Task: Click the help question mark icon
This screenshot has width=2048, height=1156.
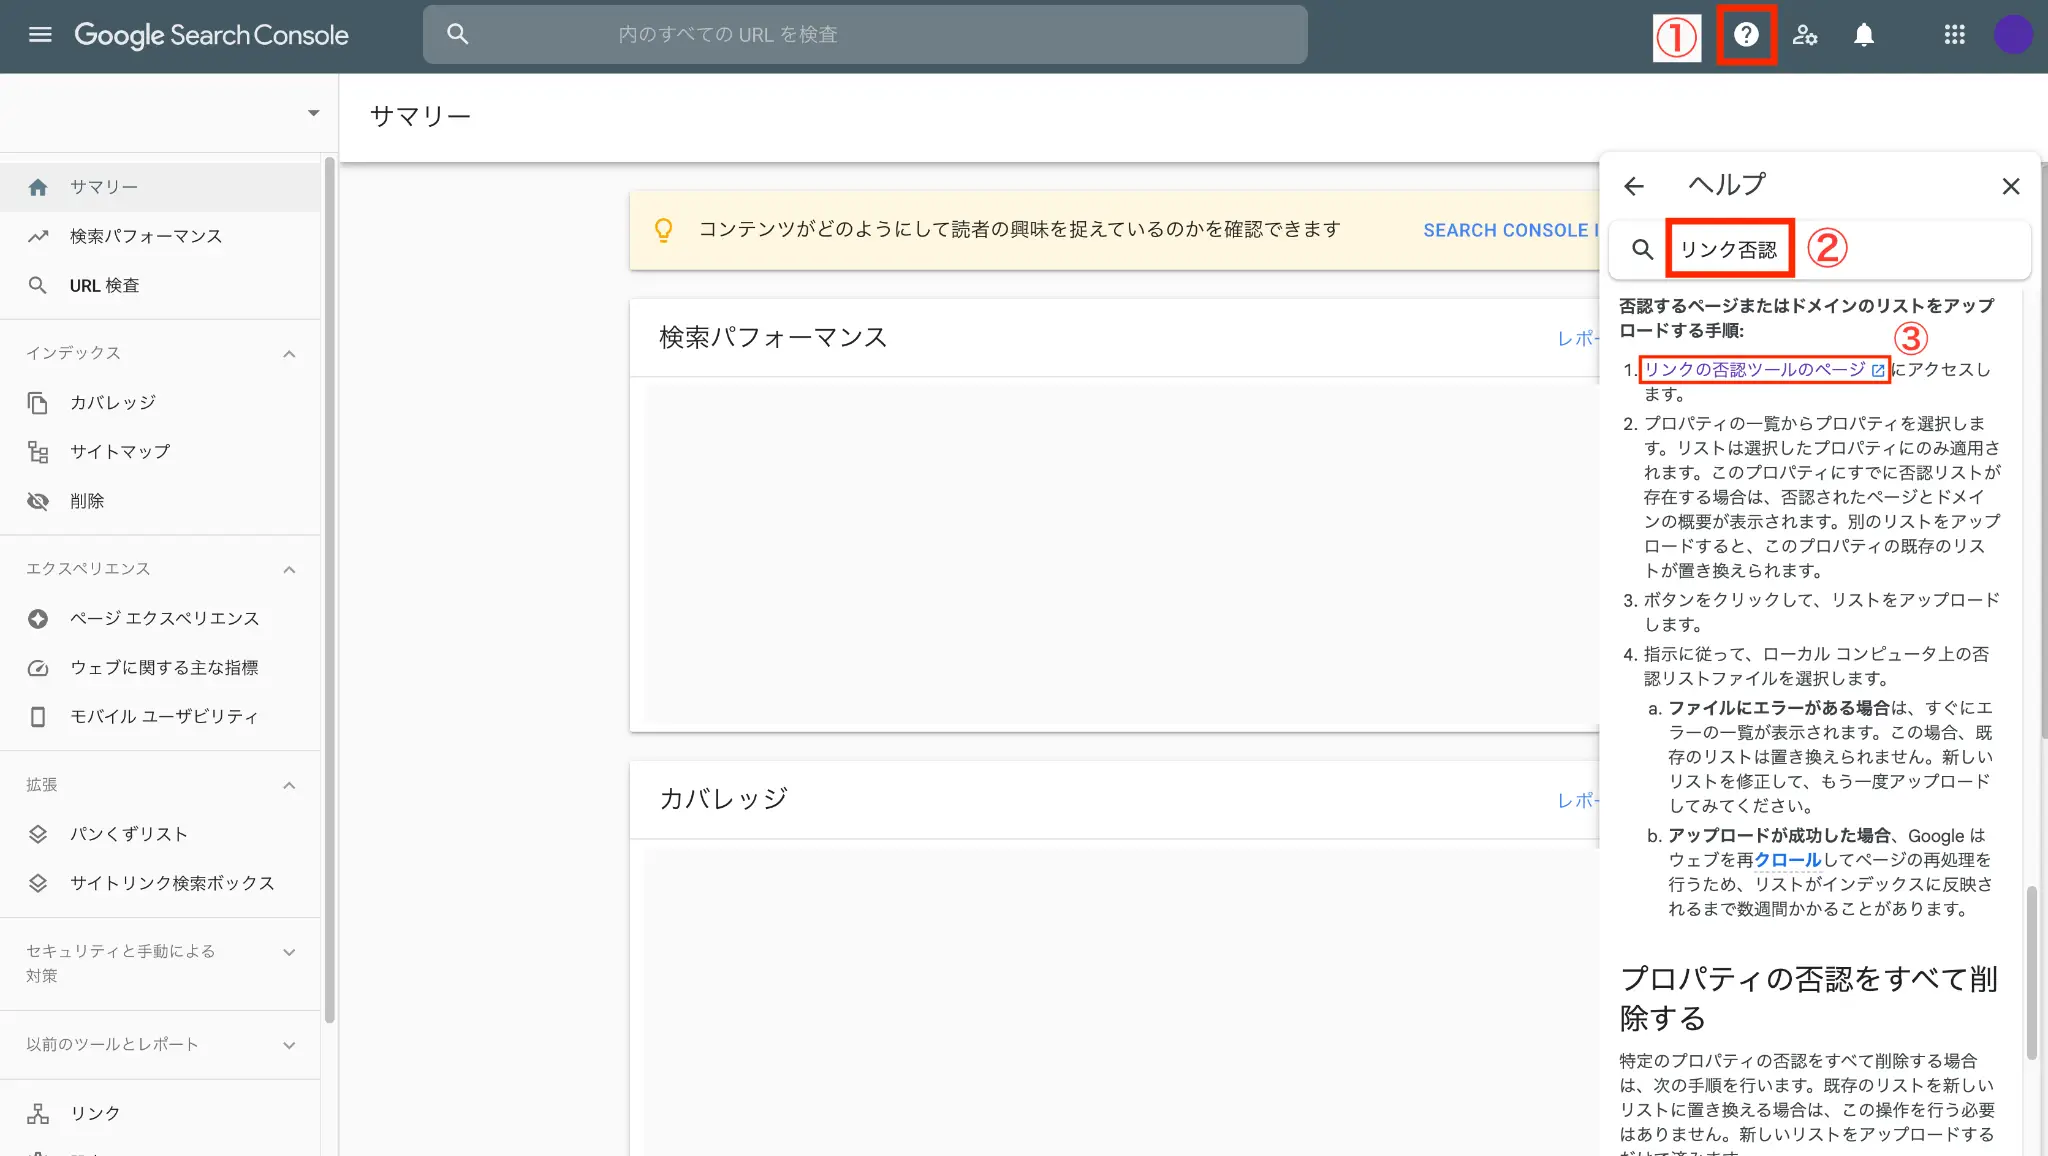Action: (x=1746, y=35)
